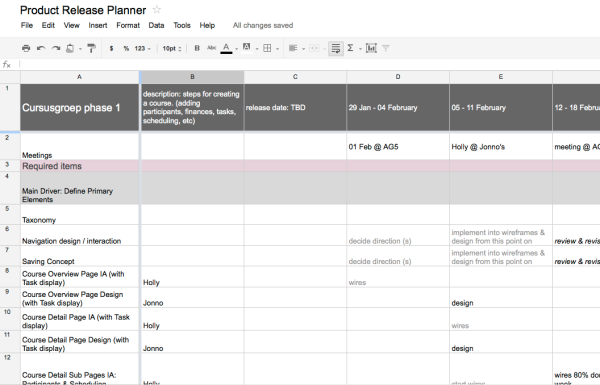
Task: Open the Edit menu
Action: (x=48, y=25)
